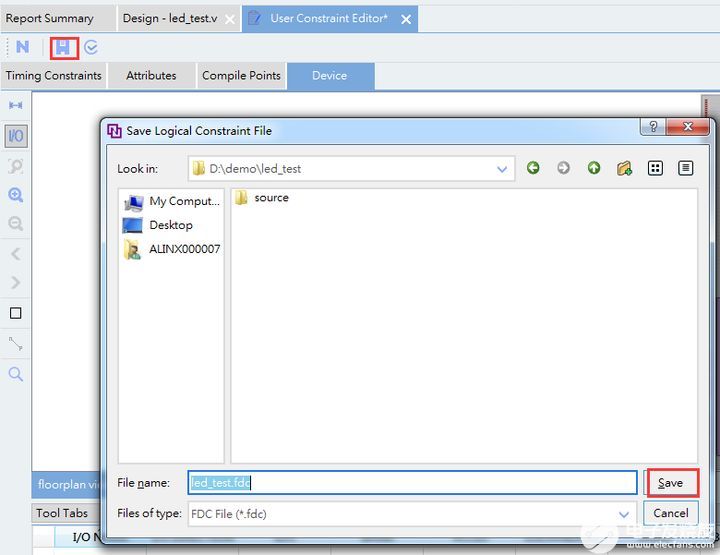Open the Timing Constraints tab

click(54, 76)
